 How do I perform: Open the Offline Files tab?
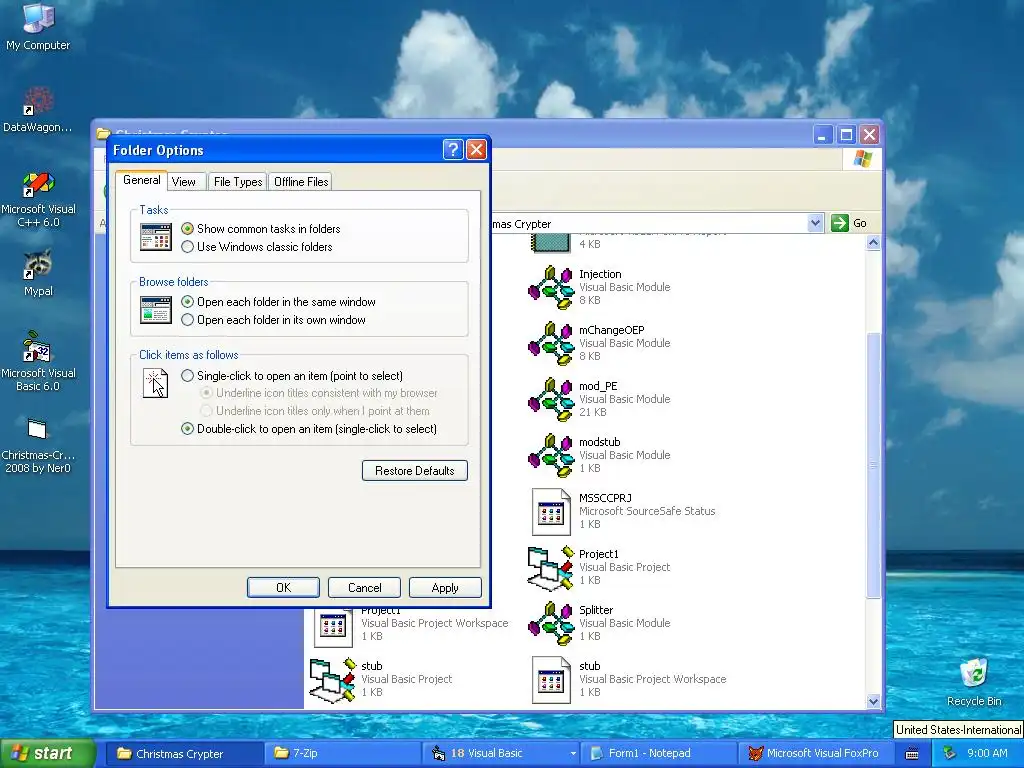(x=301, y=182)
